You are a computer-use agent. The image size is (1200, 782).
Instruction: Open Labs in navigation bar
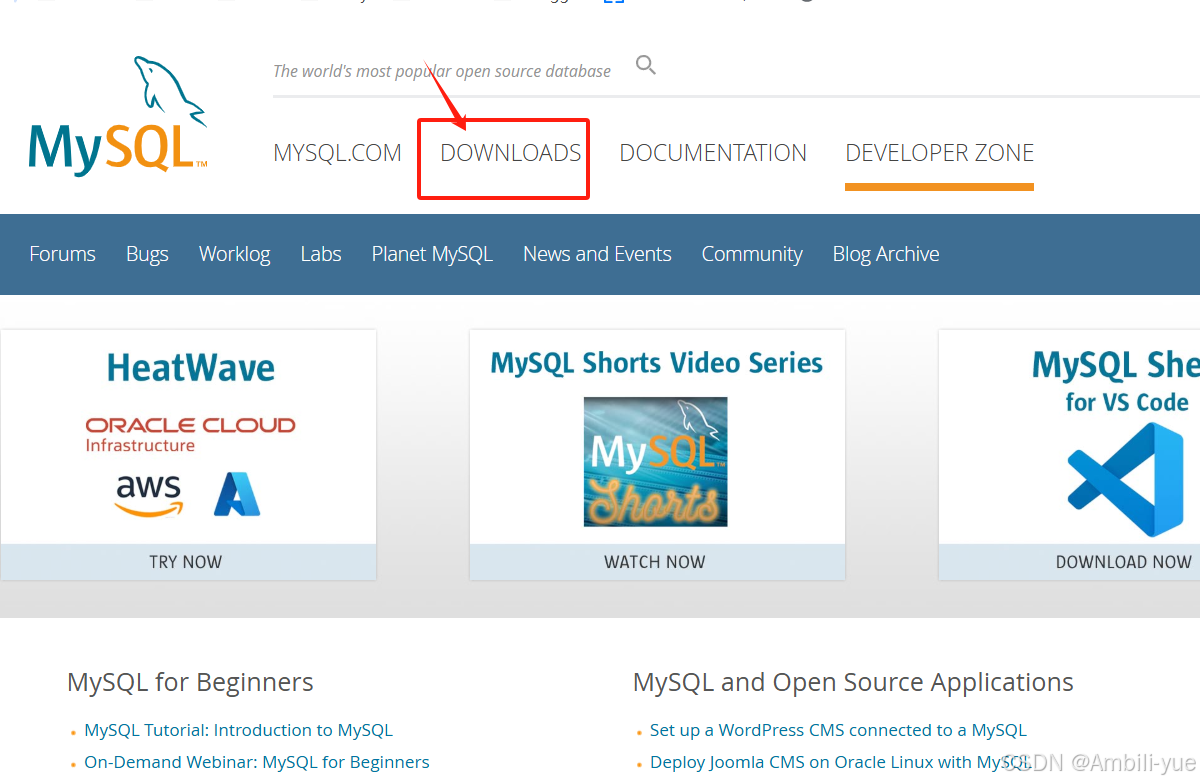tap(321, 254)
